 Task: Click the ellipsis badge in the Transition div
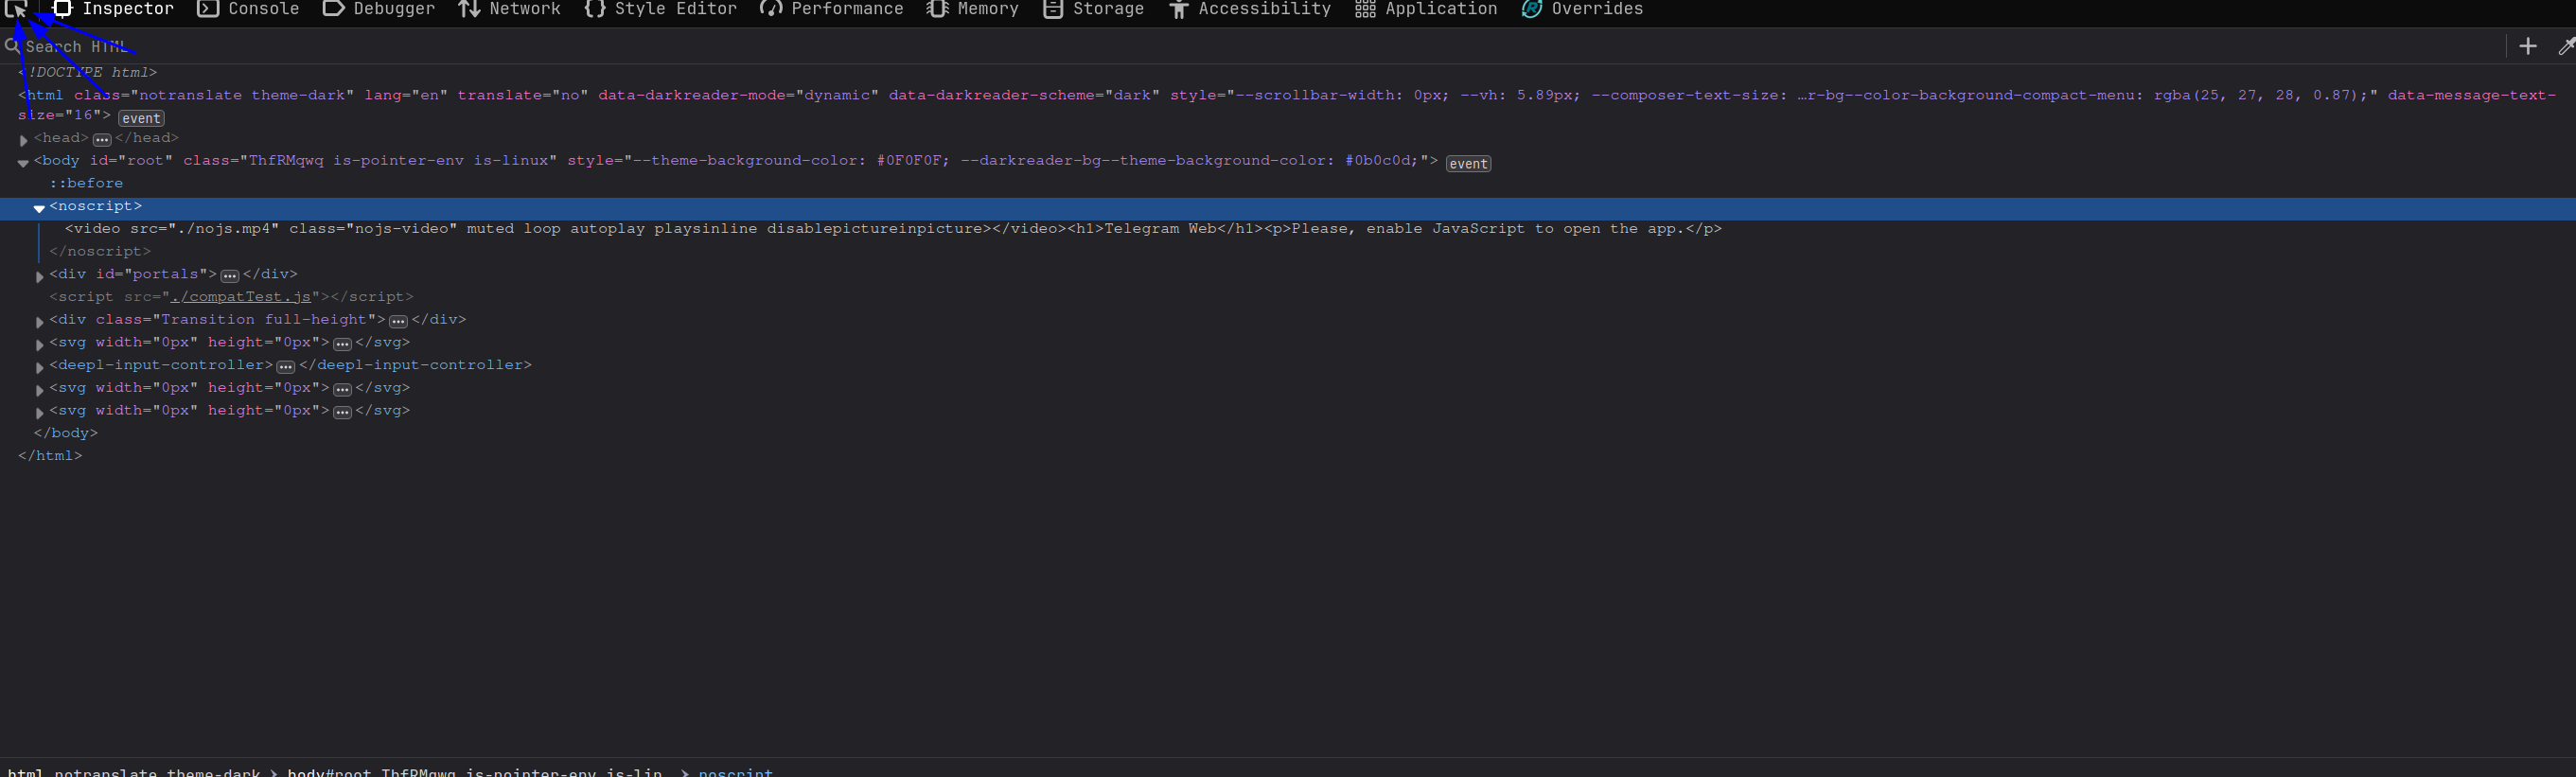[398, 322]
